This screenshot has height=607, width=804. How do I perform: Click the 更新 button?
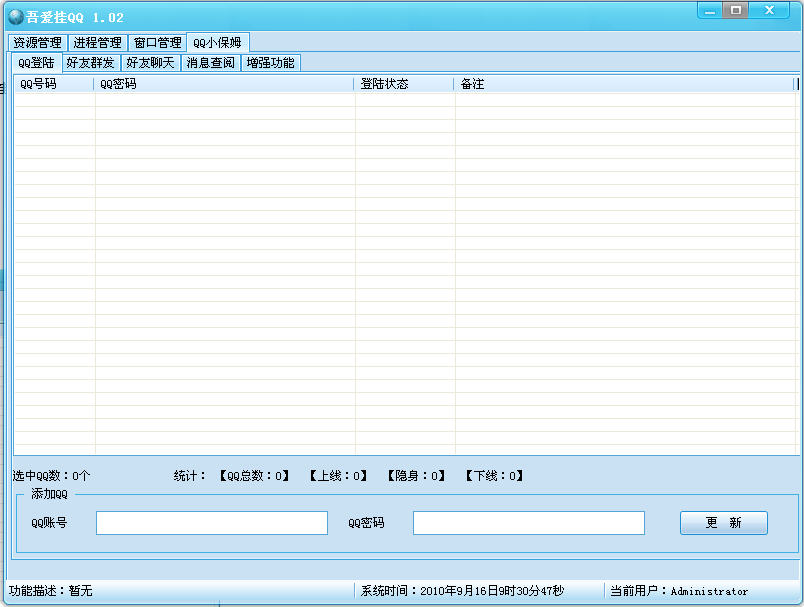pyautogui.click(x=723, y=523)
